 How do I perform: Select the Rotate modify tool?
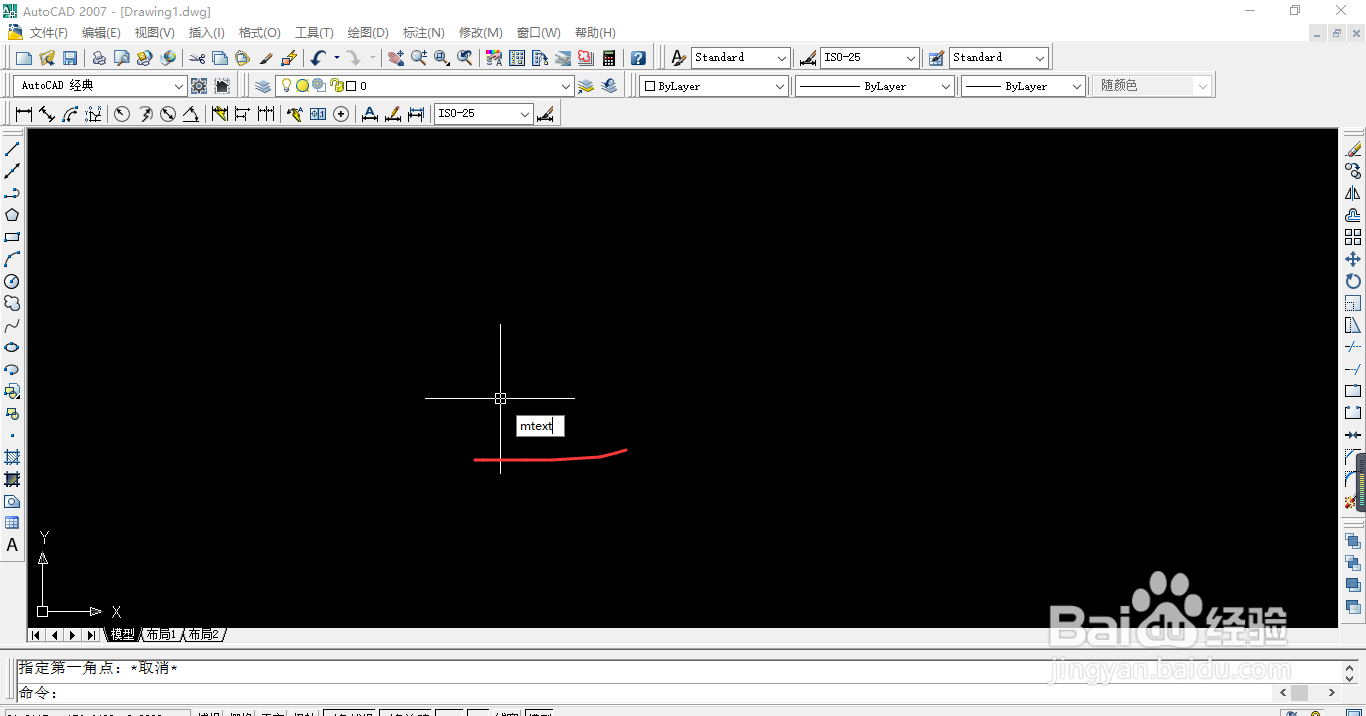(x=1353, y=281)
